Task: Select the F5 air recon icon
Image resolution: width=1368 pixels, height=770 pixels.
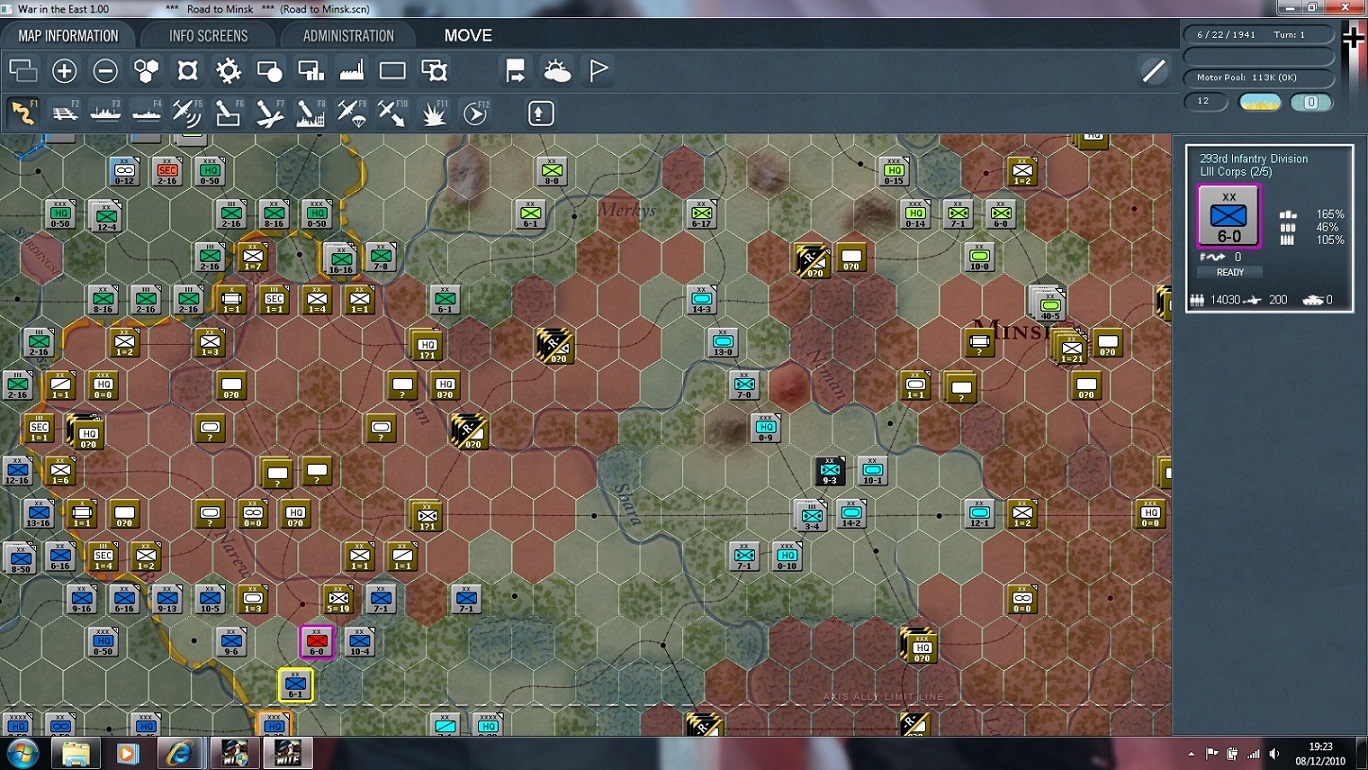Action: coord(187,113)
